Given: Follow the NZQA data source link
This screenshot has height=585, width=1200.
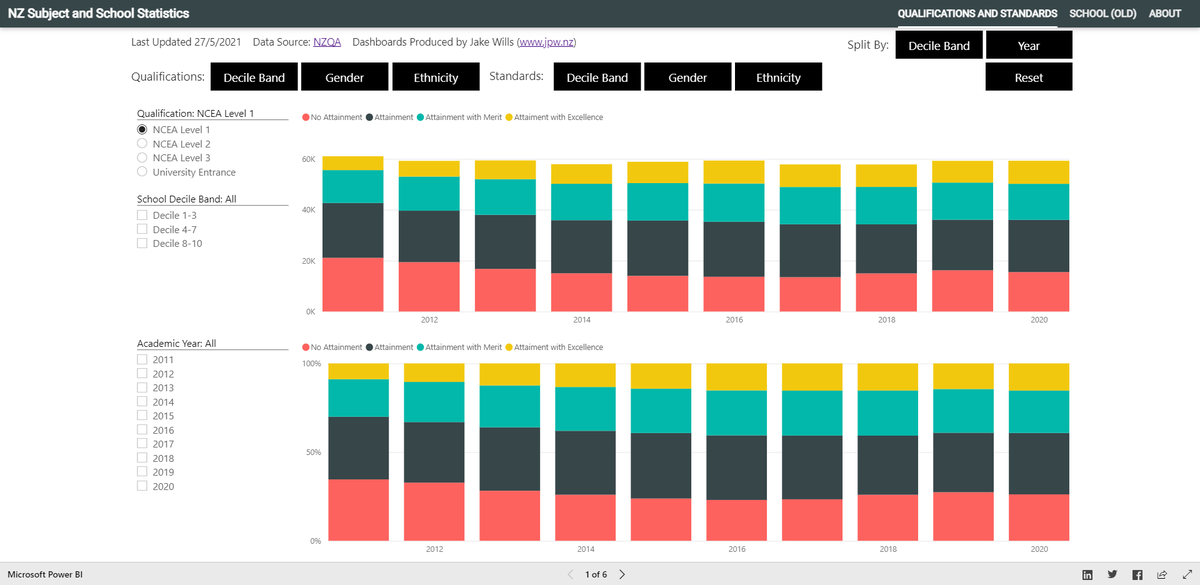Looking at the screenshot, I should coord(327,42).
